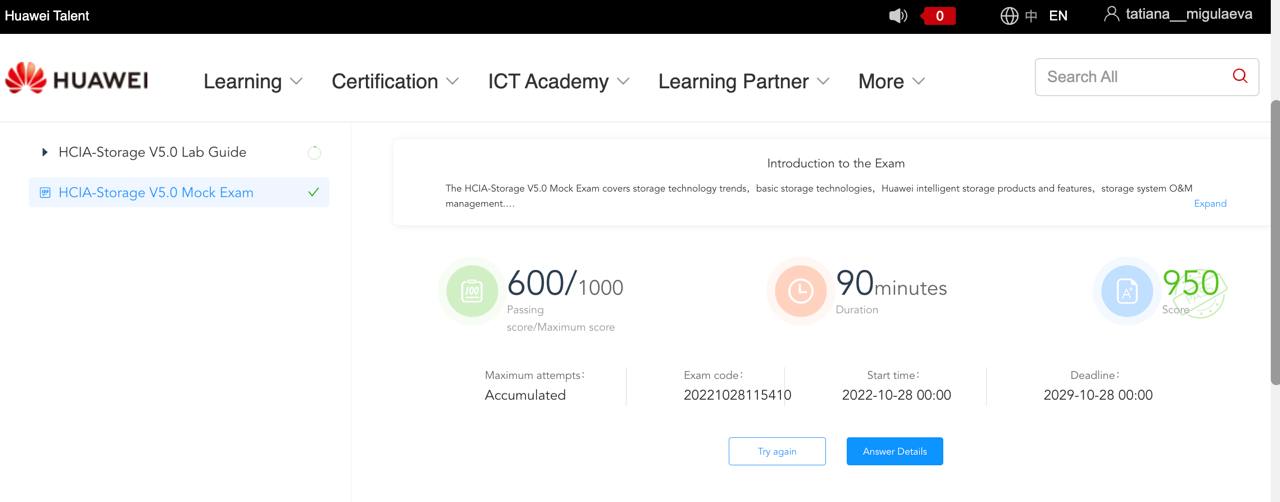
Task: Click the Lab Guide progress circle
Action: click(314, 153)
